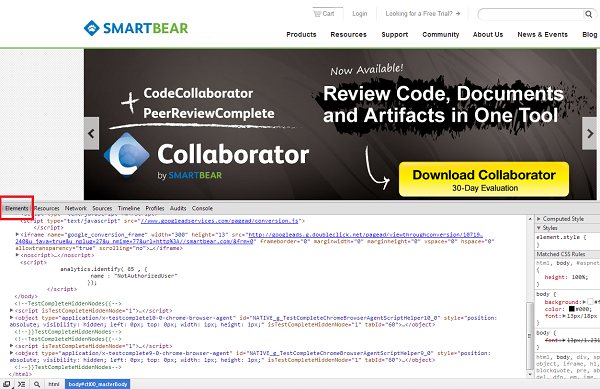Open the Products menu
The height and width of the screenshot is (389, 600).
[301, 34]
